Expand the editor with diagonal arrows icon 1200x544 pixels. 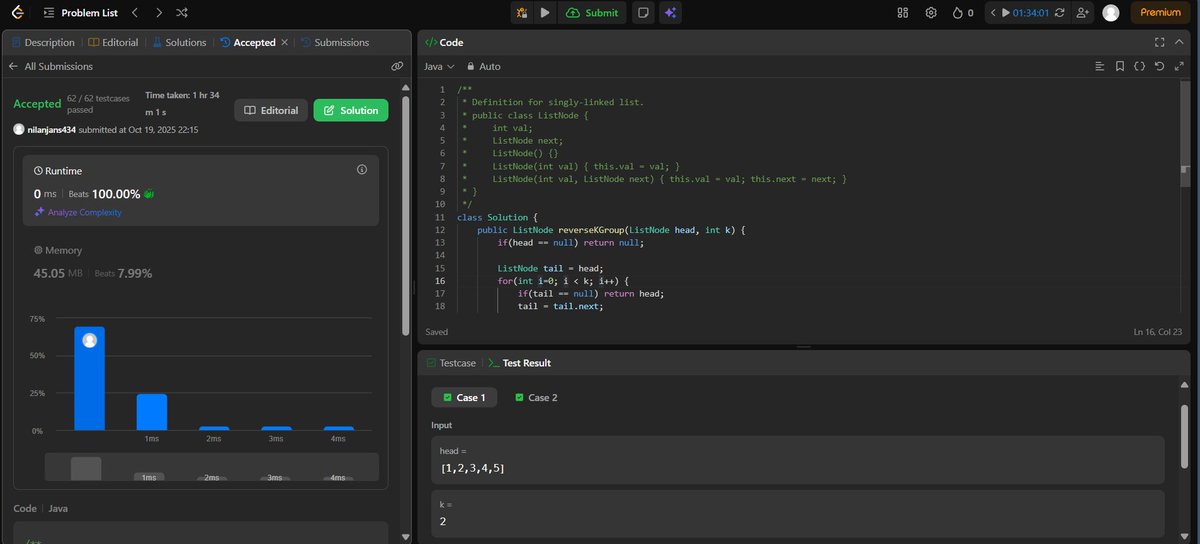[x=1177, y=66]
